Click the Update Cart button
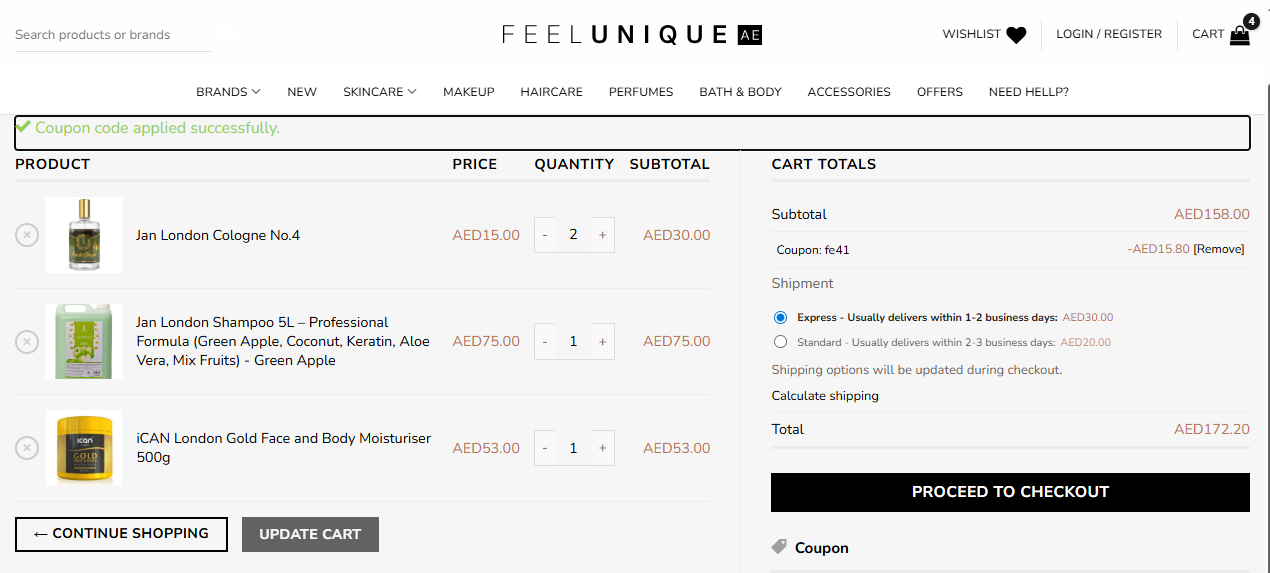Image resolution: width=1270 pixels, height=573 pixels. (310, 534)
